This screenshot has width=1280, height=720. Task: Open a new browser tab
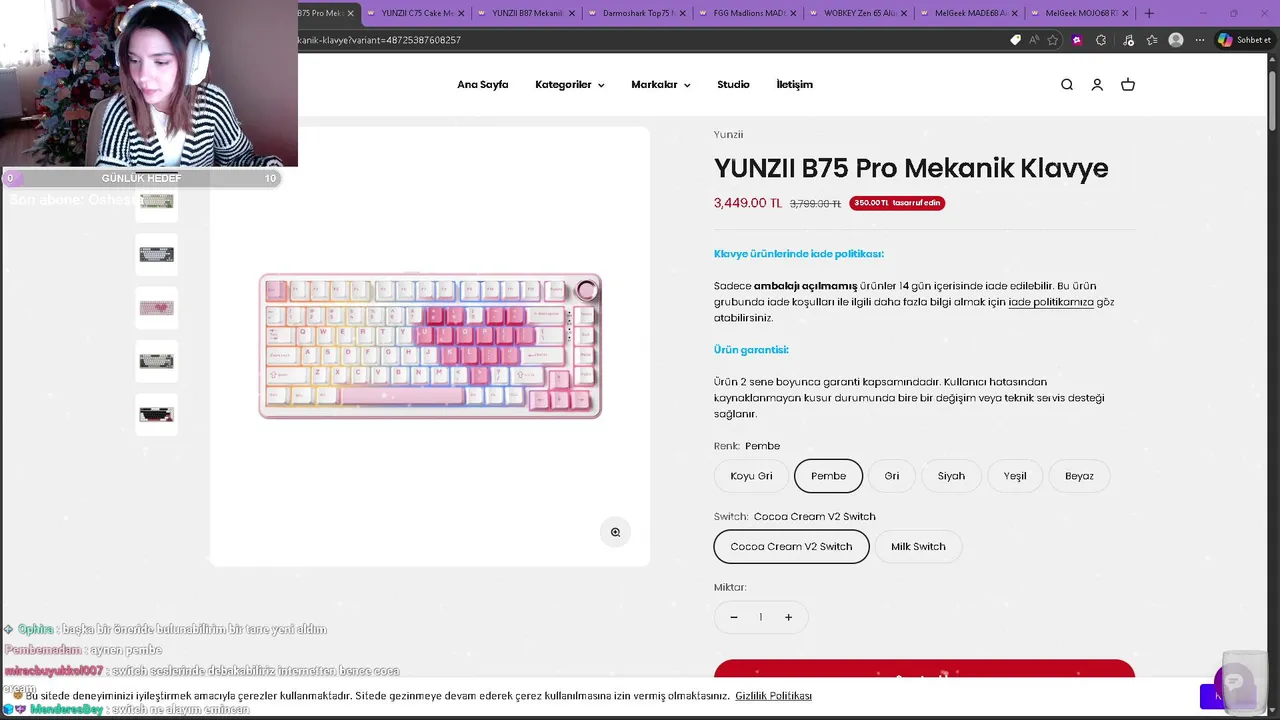pos(1149,13)
